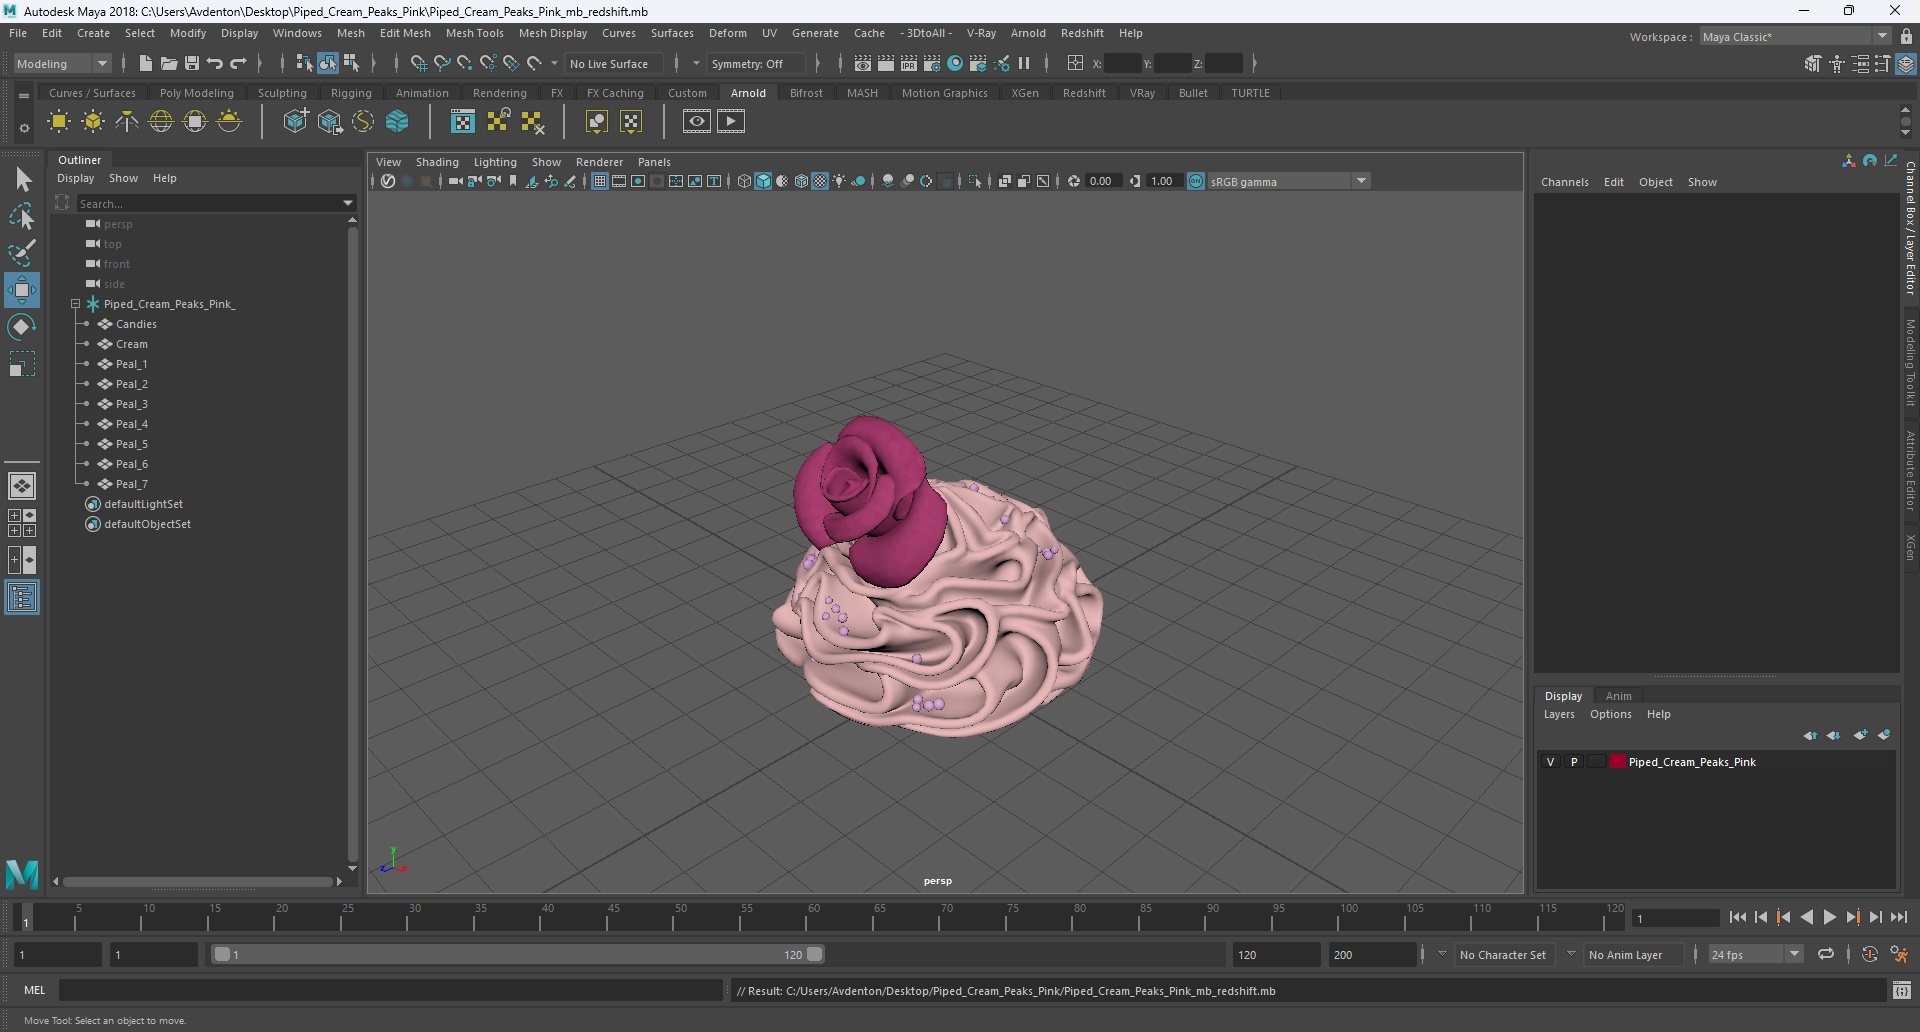The width and height of the screenshot is (1920, 1032).
Task: Click the Undo arrow icon
Action: coord(215,63)
